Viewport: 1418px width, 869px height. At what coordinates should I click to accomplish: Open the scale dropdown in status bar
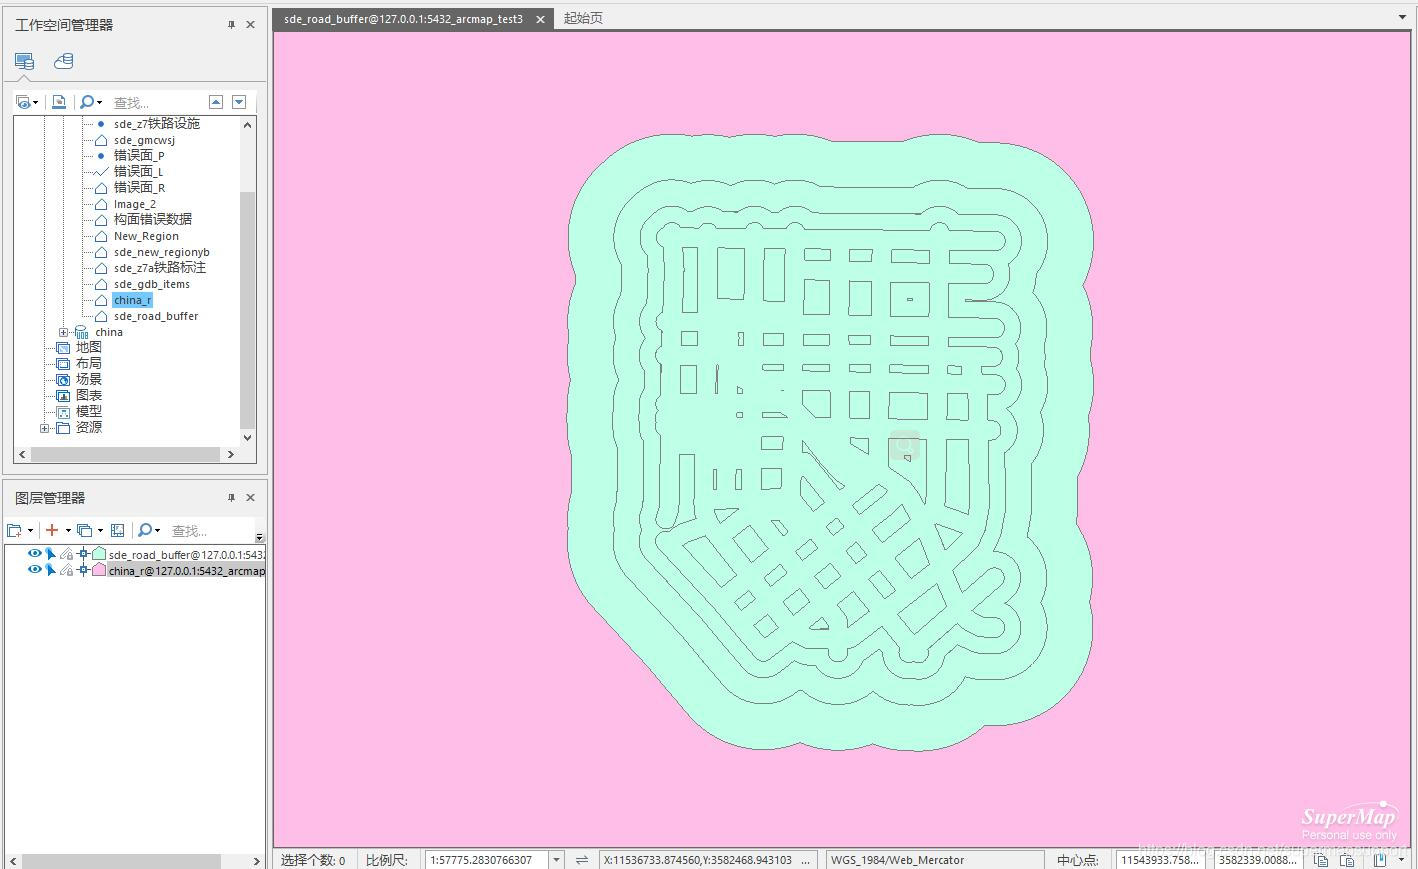557,860
